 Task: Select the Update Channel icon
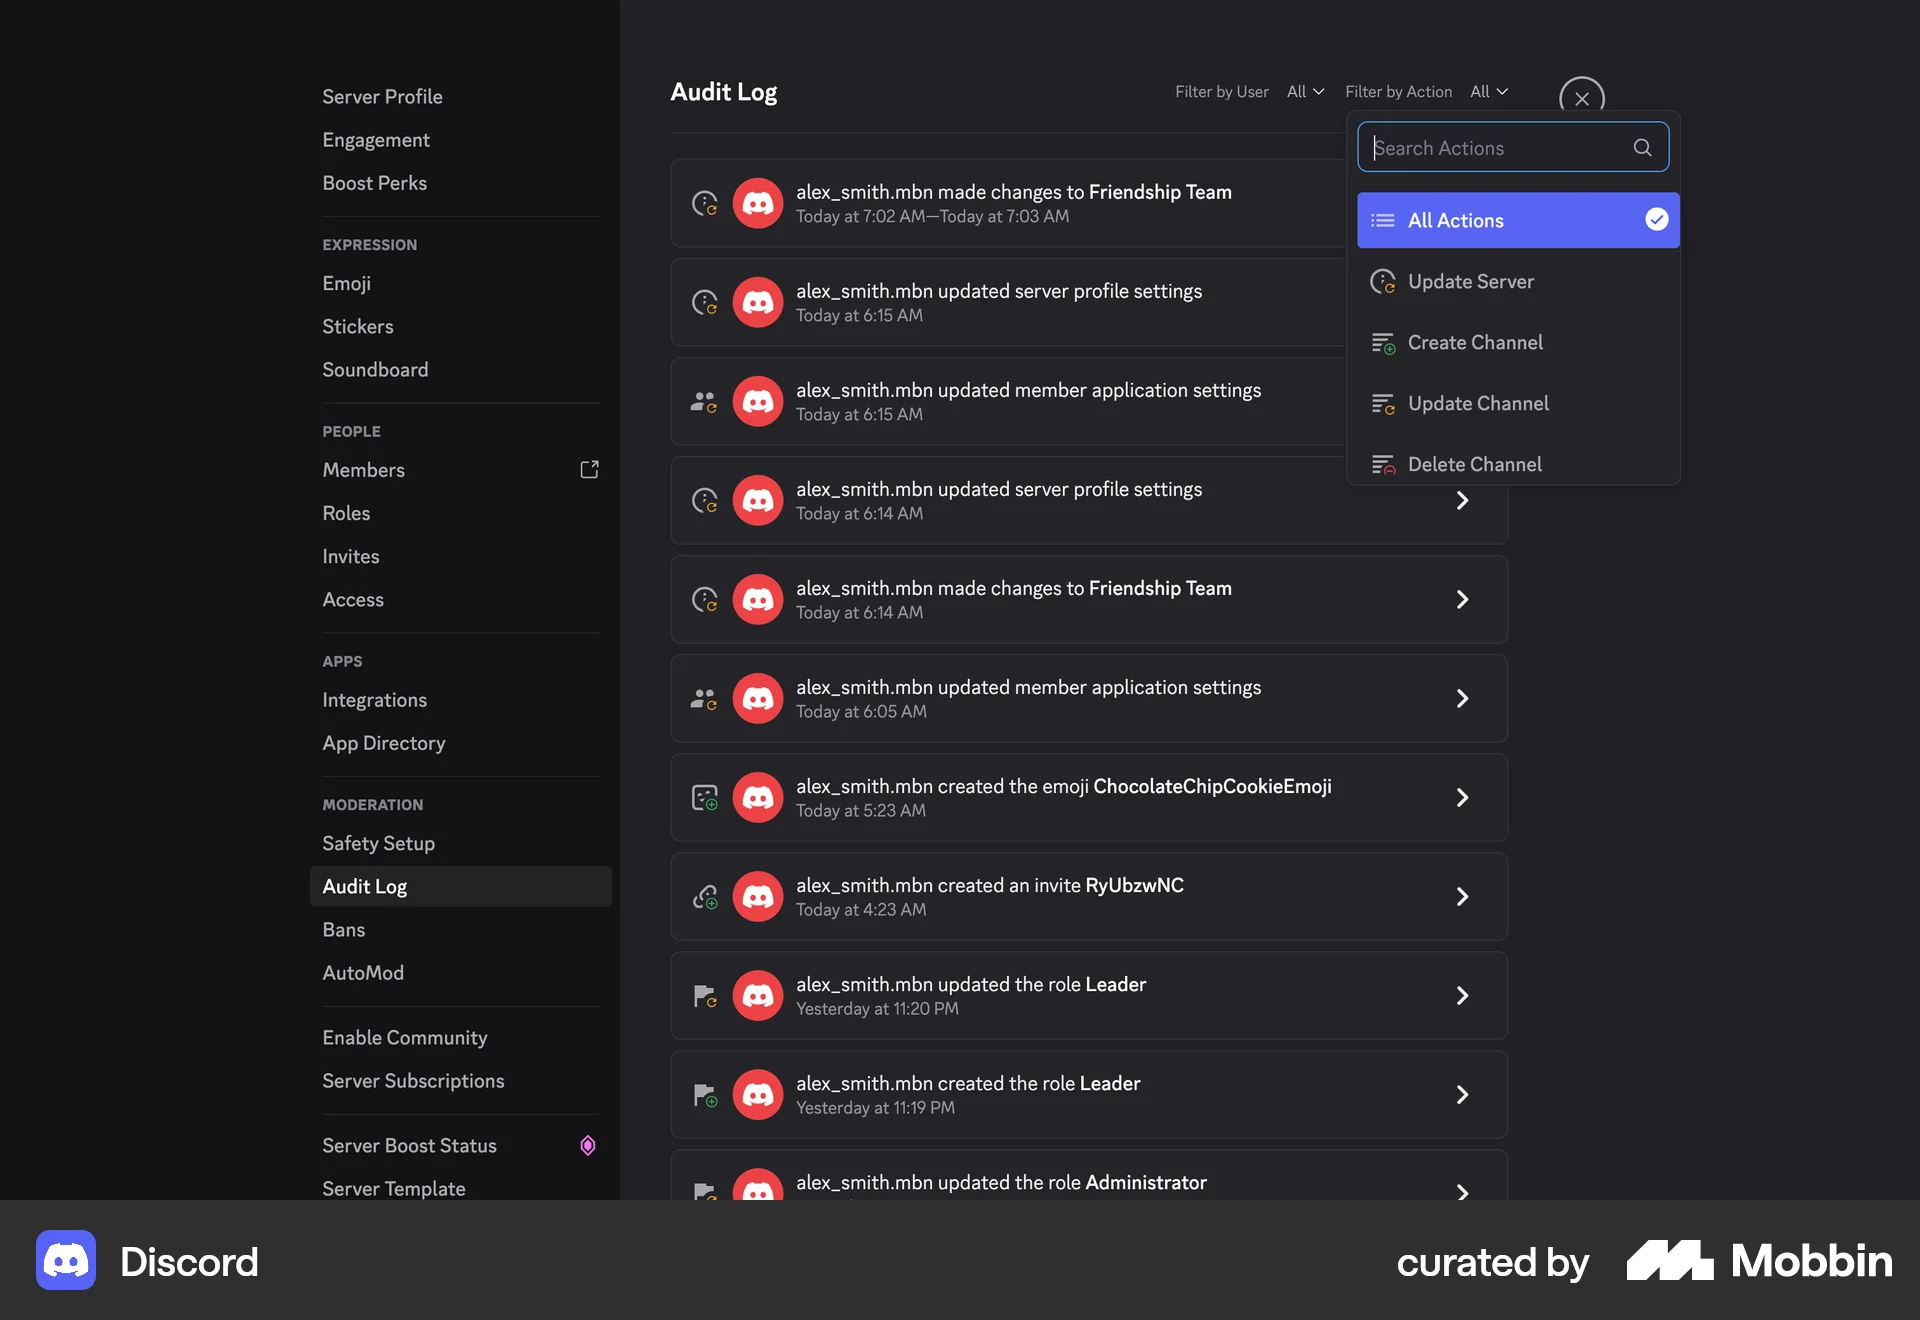[1384, 404]
